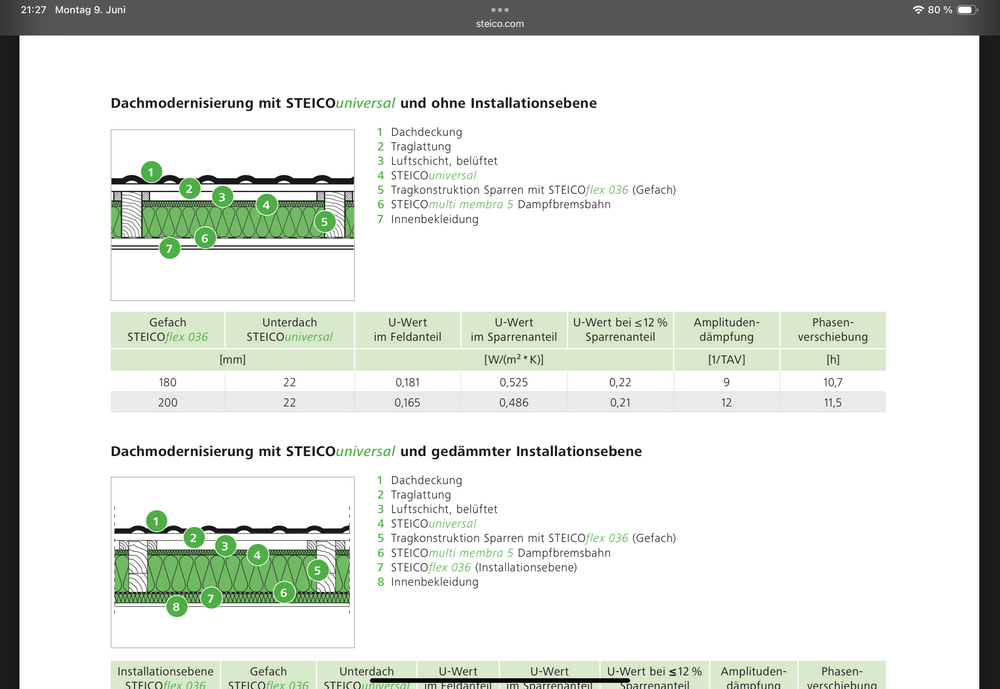Tap 'STEICOflex 036 (Installationsebene)' legend entry

(x=484, y=567)
